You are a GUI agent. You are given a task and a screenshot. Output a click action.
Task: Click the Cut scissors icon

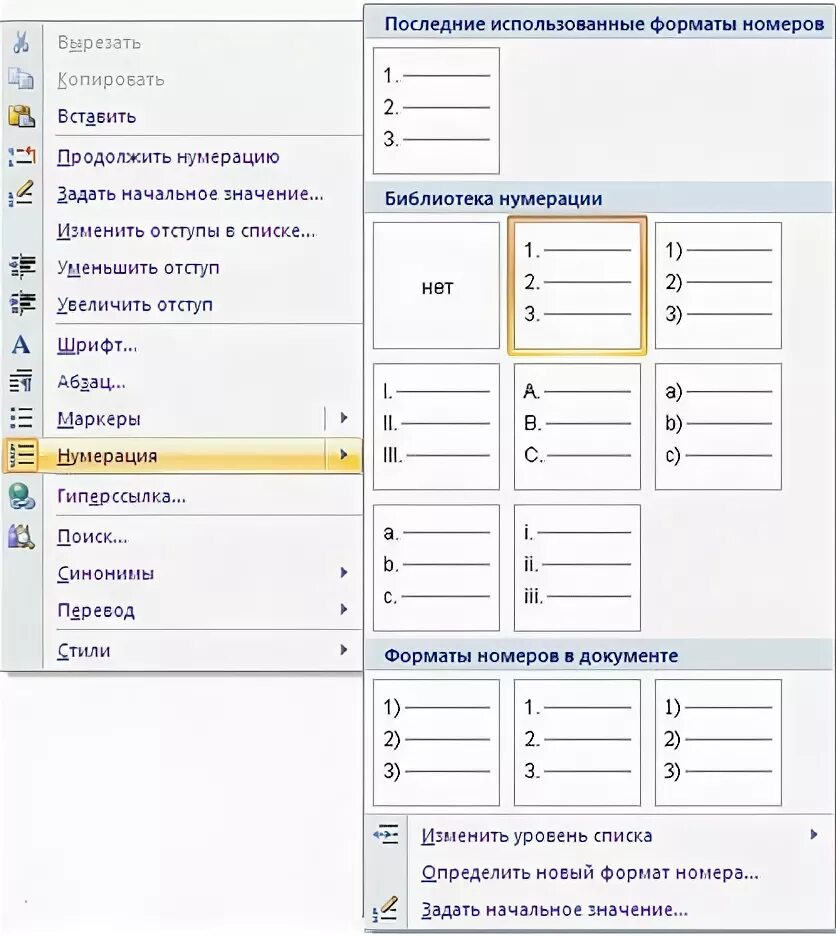click(21, 42)
